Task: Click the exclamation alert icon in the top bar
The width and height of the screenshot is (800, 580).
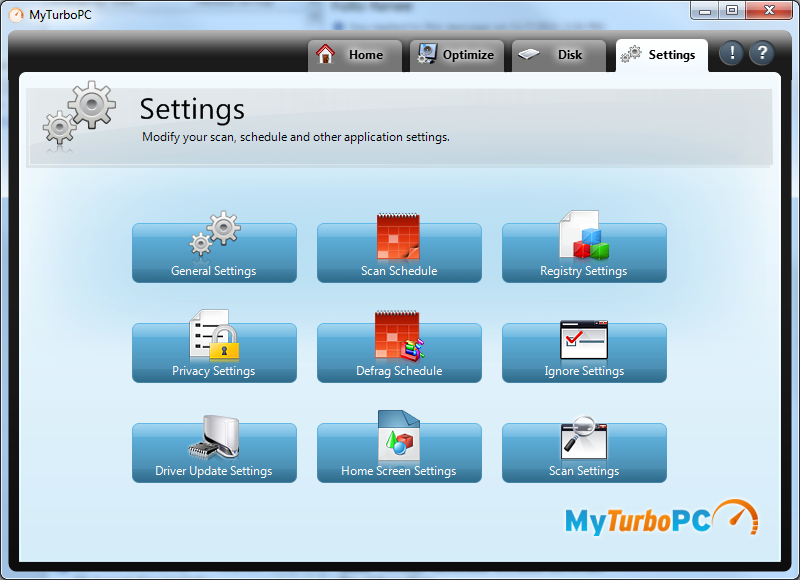Action: click(732, 53)
